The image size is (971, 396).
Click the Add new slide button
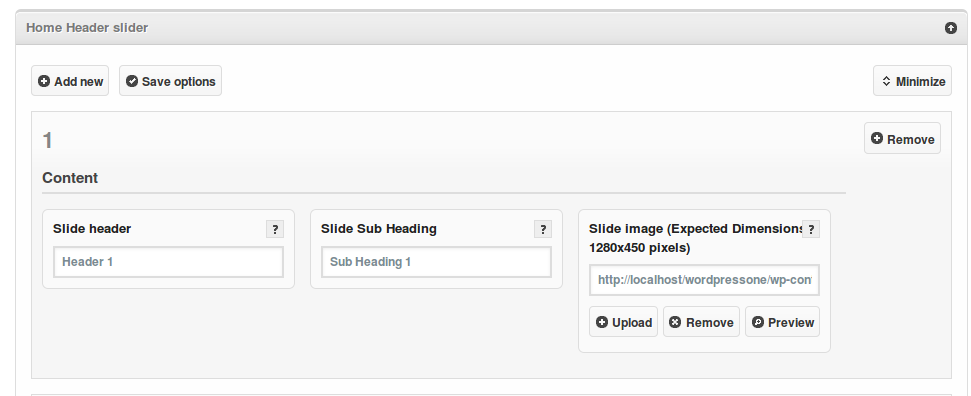click(x=70, y=81)
